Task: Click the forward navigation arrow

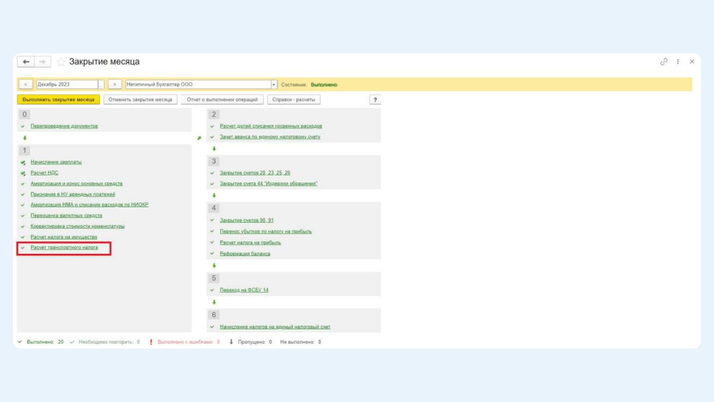Action: tap(42, 62)
